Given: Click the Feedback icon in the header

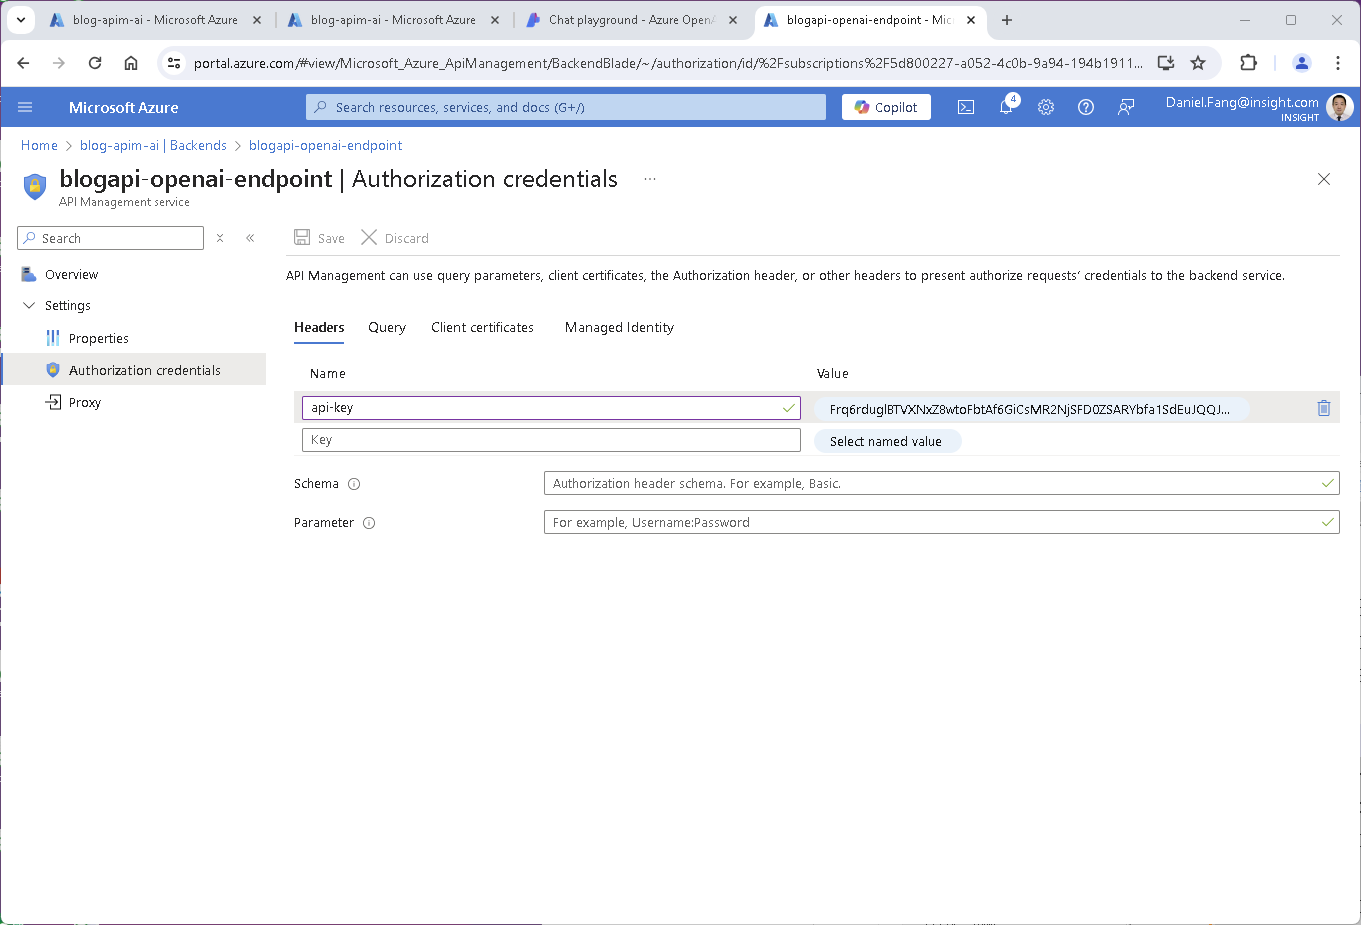Looking at the screenshot, I should [x=1126, y=107].
